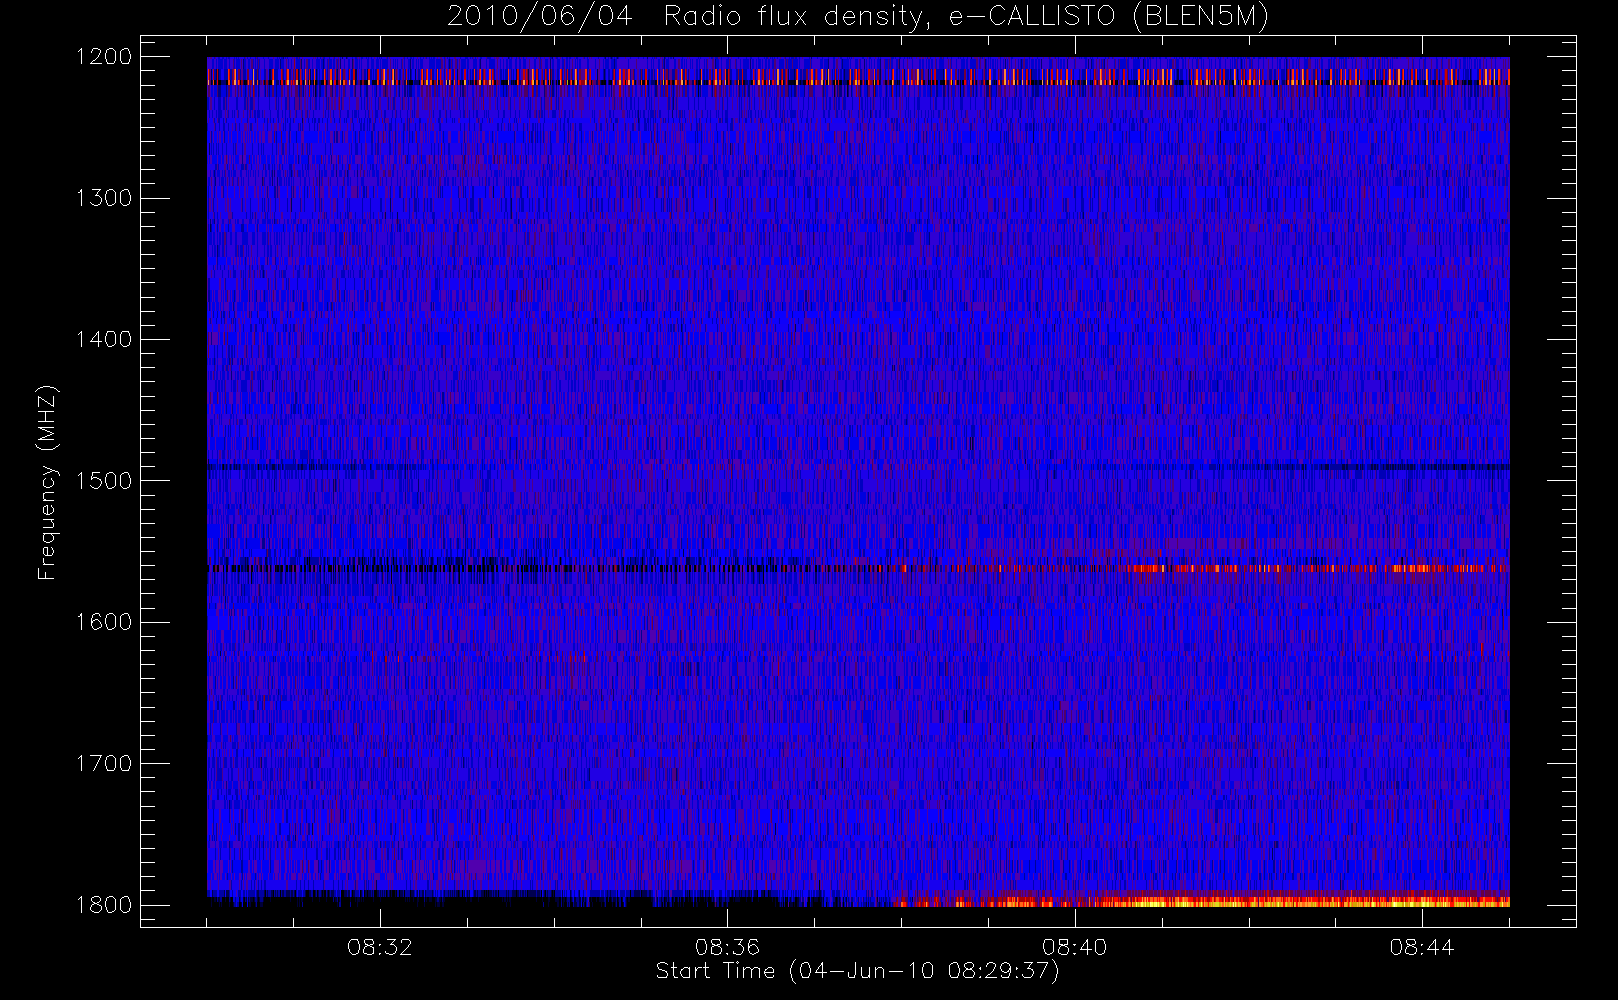Click the plot title 'Radio flux density, e-CALLISTO (BLEN5M)'
This screenshot has width=1618, height=1000.
pyautogui.click(x=966, y=17)
